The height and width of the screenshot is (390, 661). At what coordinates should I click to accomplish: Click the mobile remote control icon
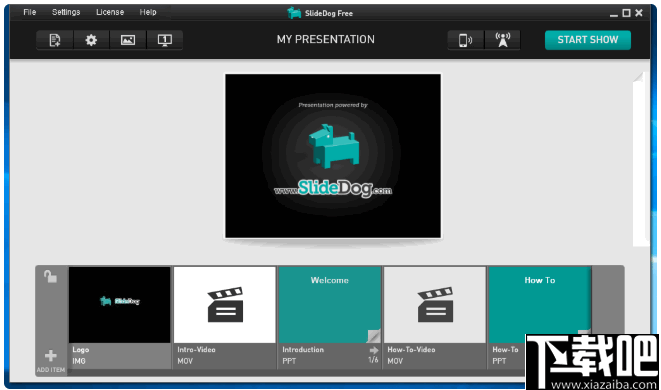(x=465, y=40)
